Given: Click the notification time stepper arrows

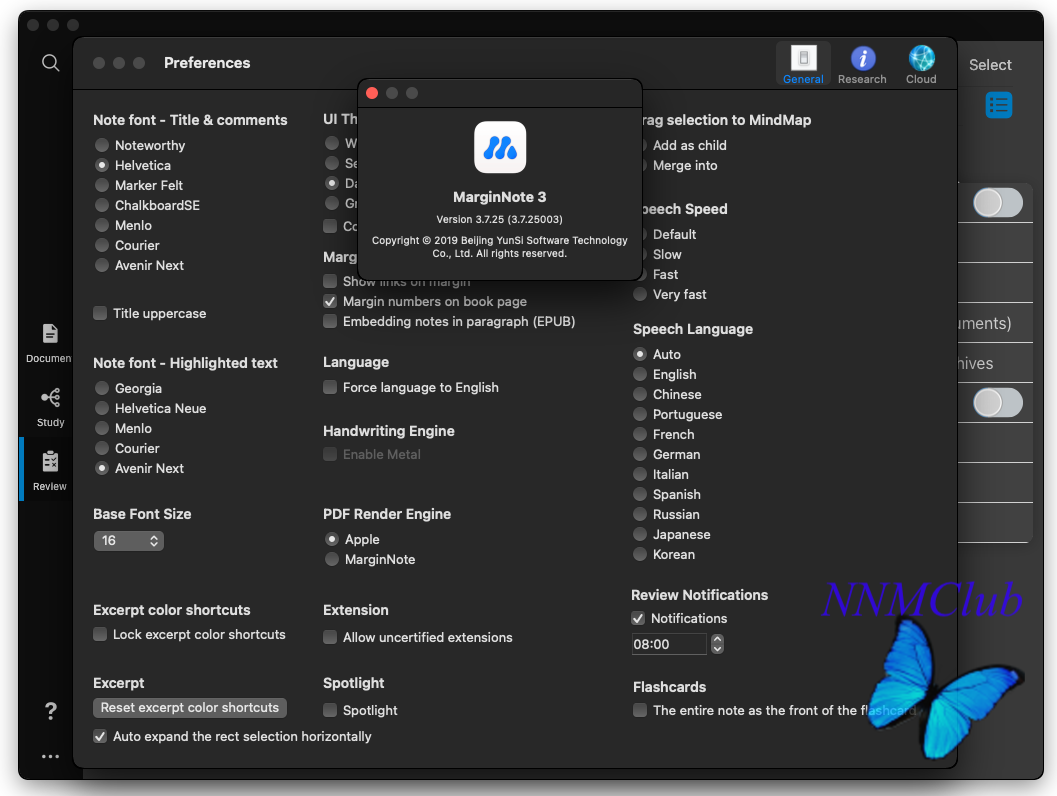Looking at the screenshot, I should pos(717,644).
